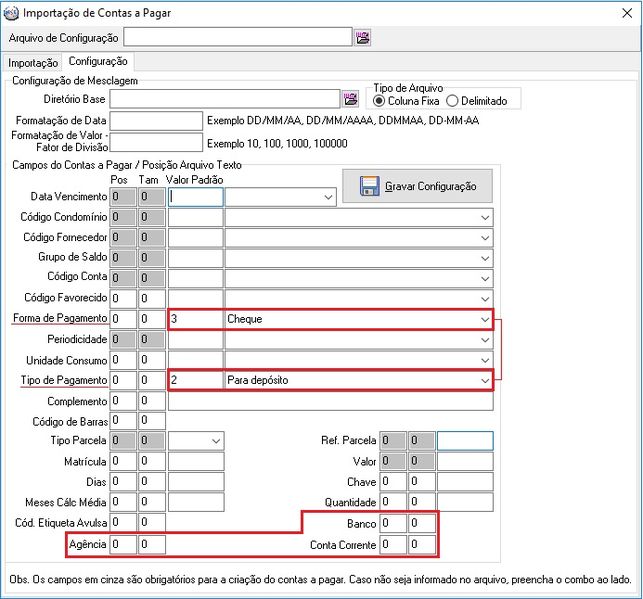The image size is (643, 599).
Task: Click browse icon next to Diretório Base
Action: click(x=351, y=99)
